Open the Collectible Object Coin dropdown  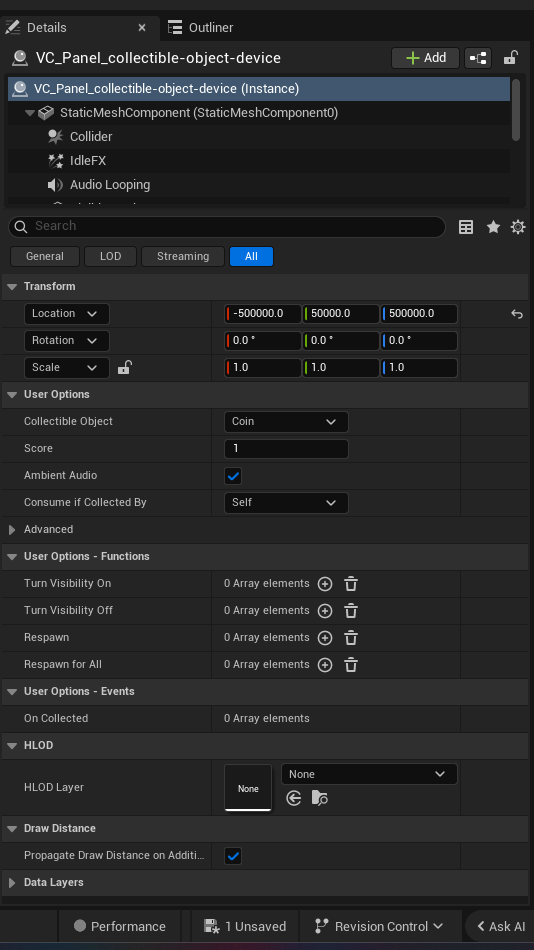[x=286, y=422]
